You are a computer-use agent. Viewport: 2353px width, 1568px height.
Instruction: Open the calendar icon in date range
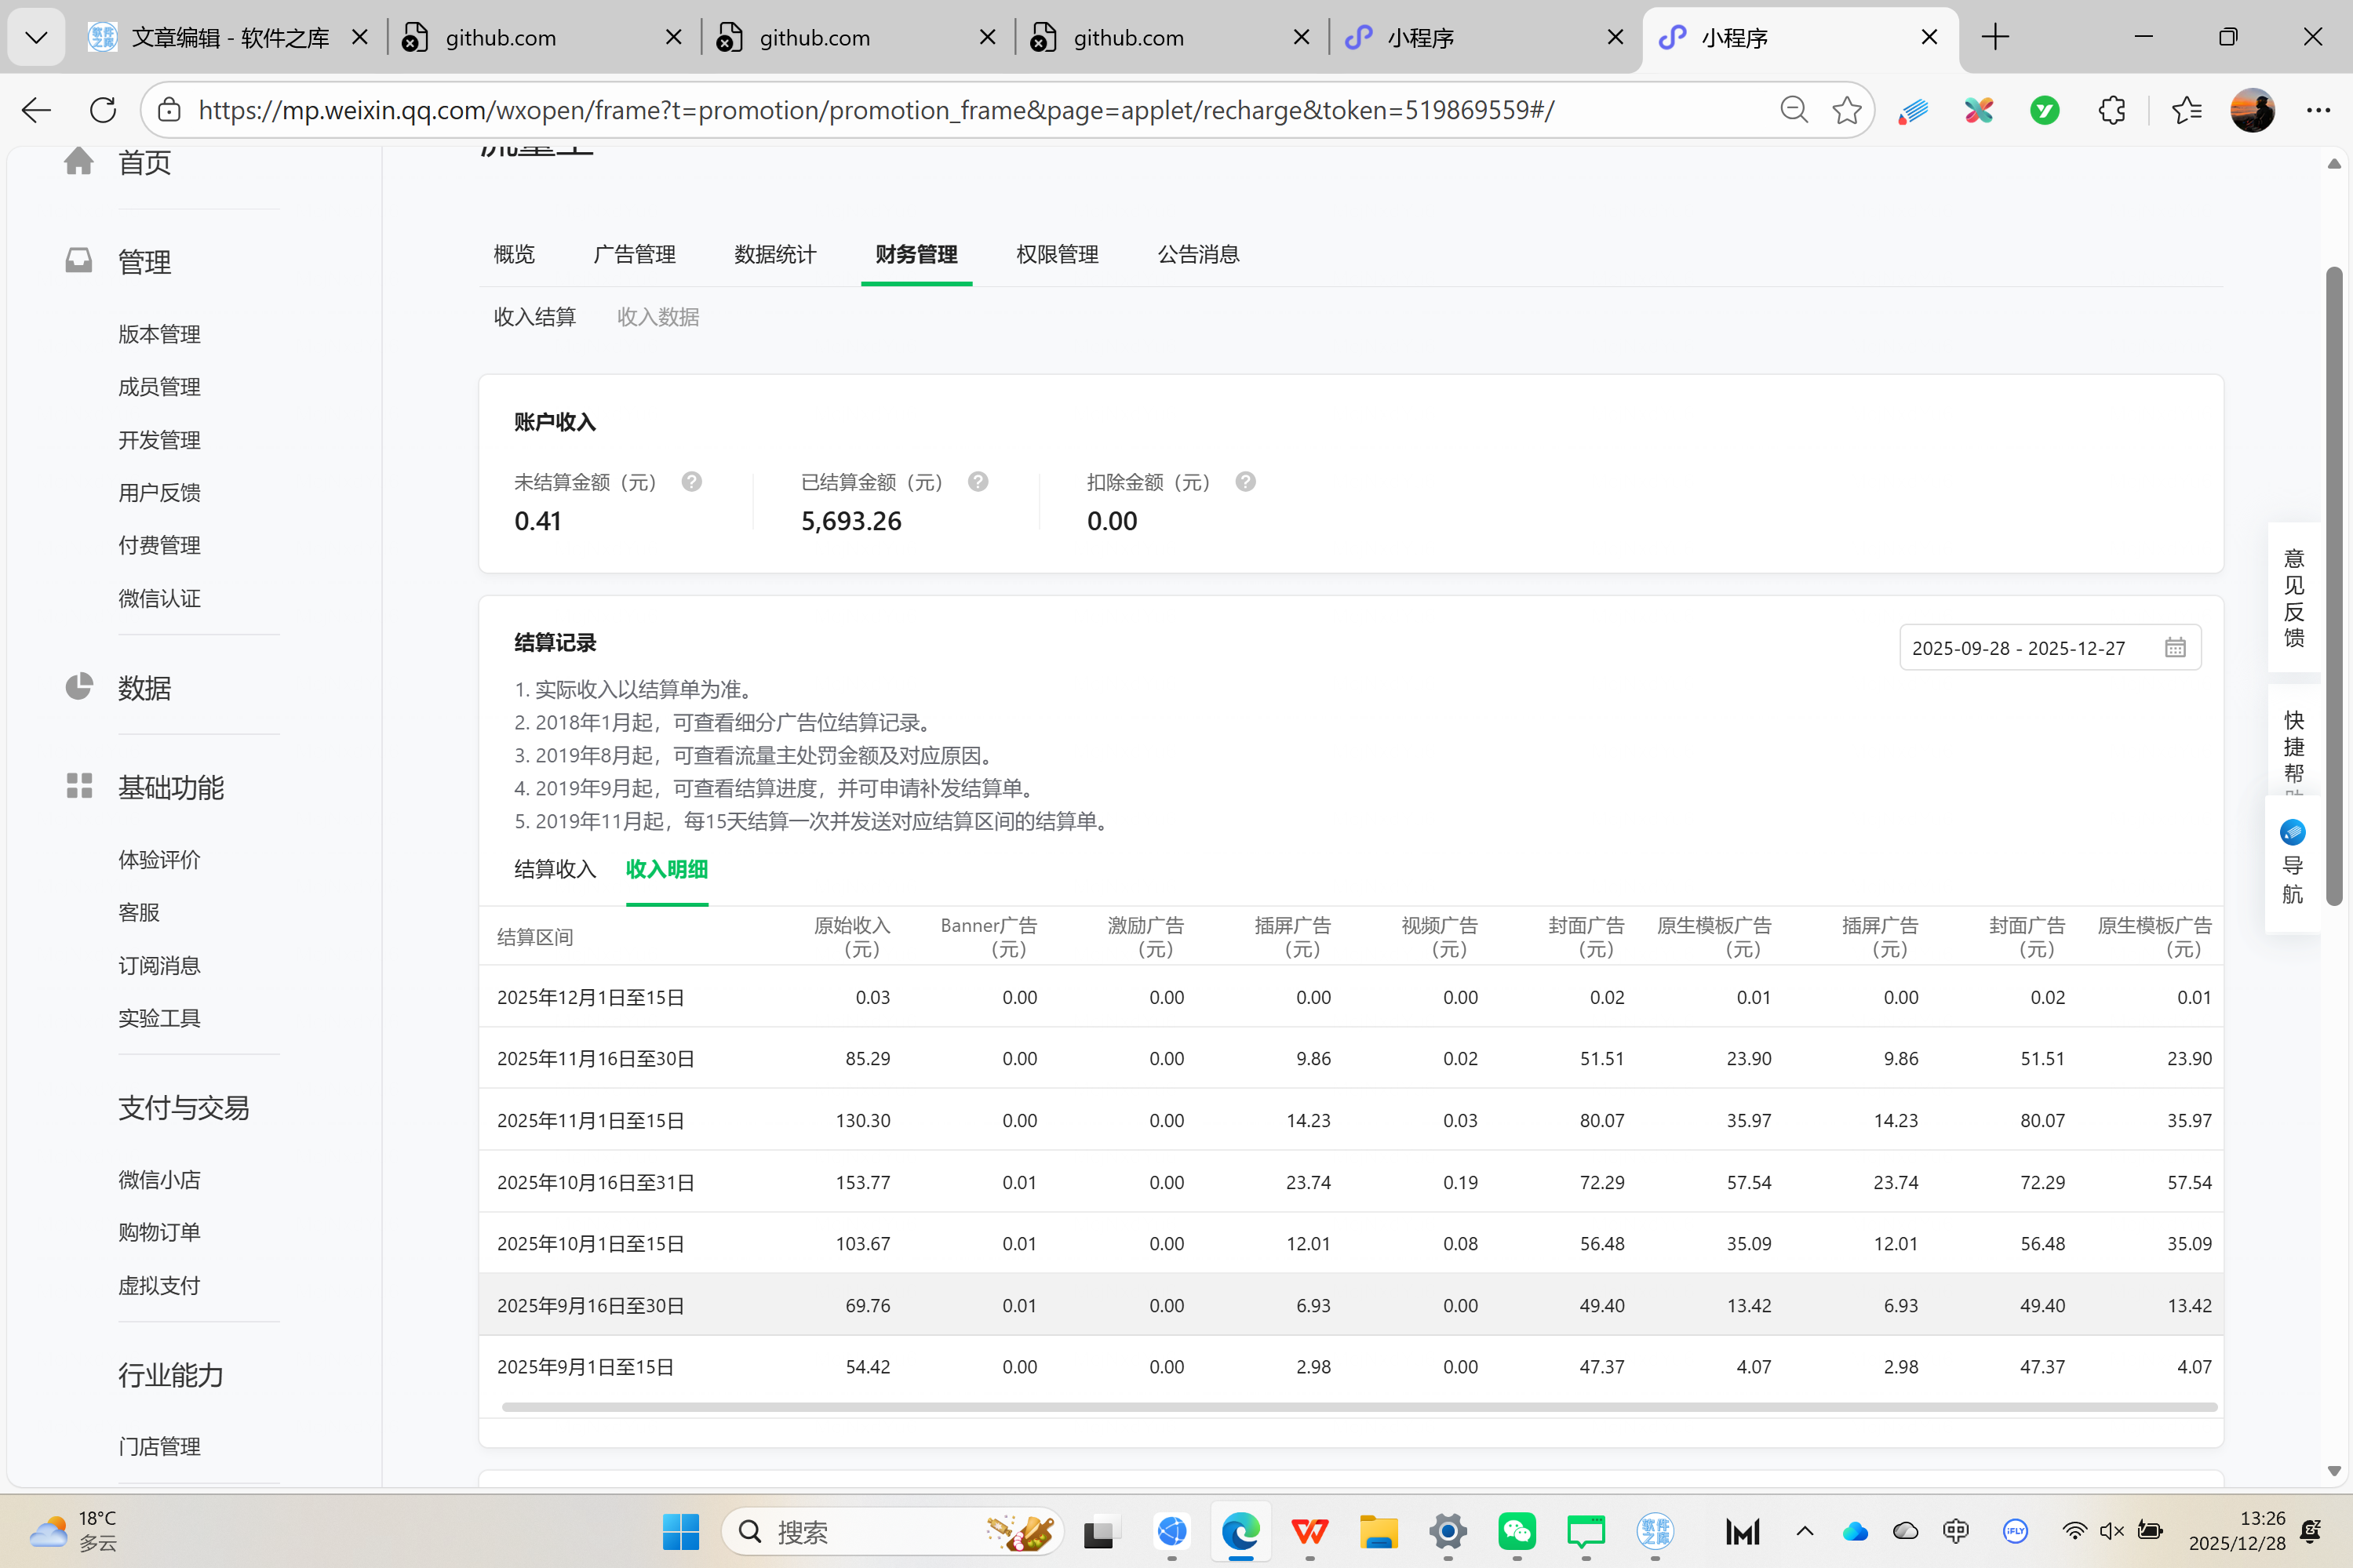[2175, 648]
